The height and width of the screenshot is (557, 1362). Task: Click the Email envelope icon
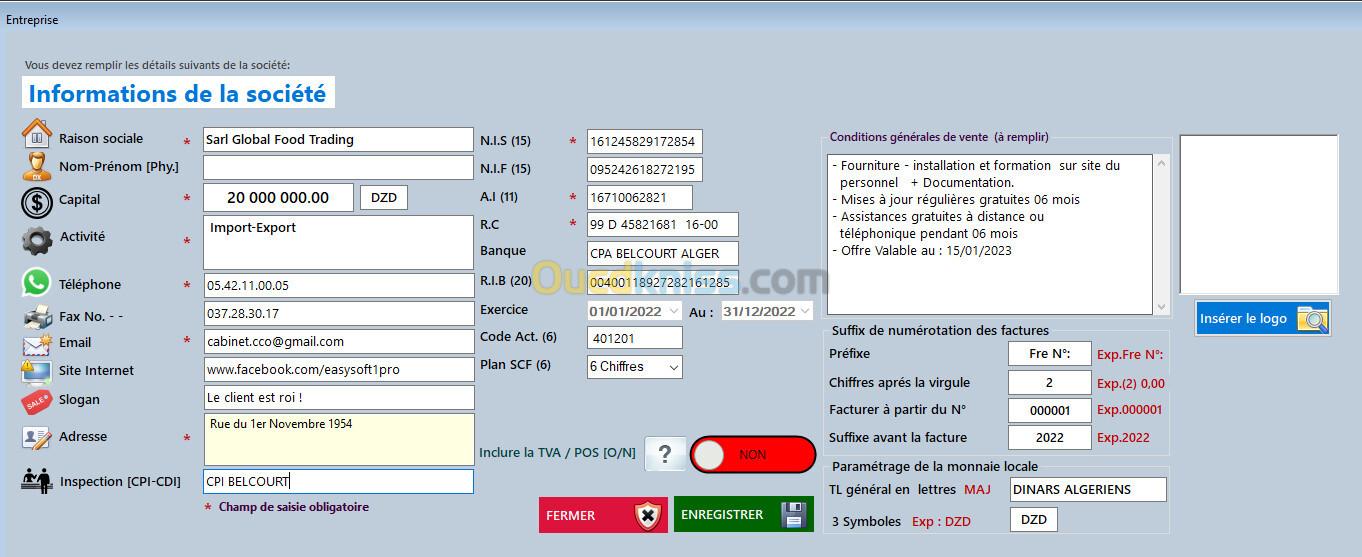(37, 344)
